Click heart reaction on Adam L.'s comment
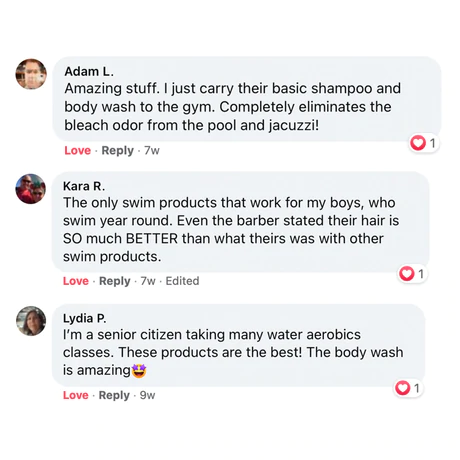 click(x=418, y=143)
